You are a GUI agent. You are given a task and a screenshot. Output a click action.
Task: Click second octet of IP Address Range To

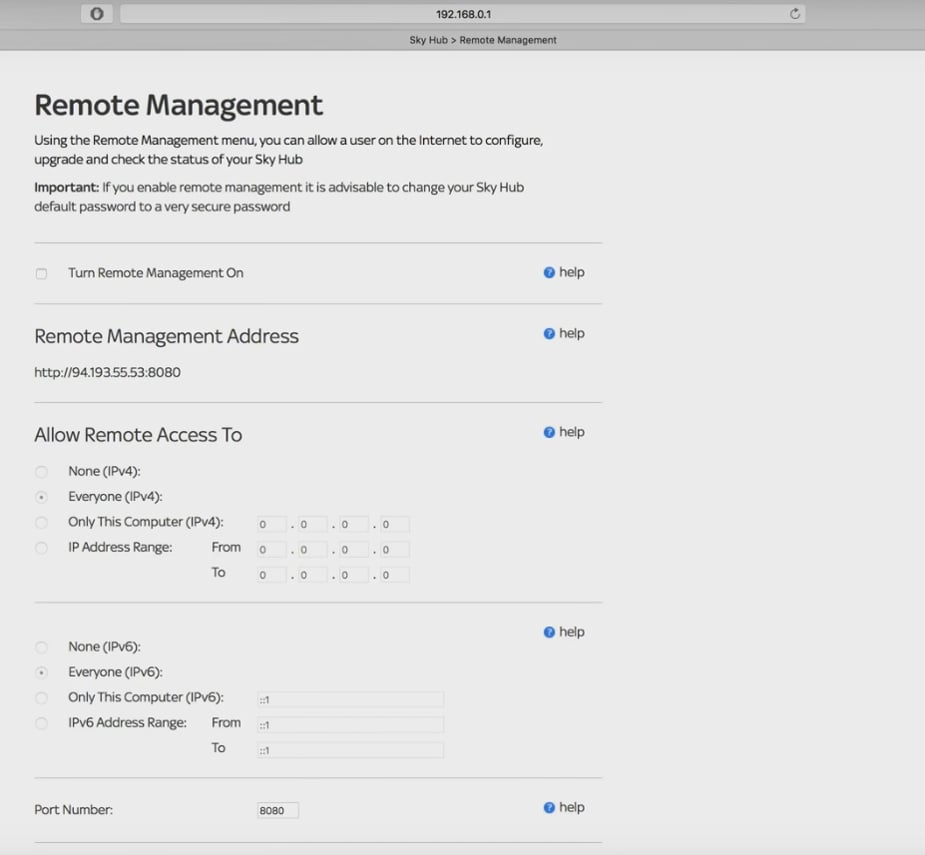click(x=313, y=575)
